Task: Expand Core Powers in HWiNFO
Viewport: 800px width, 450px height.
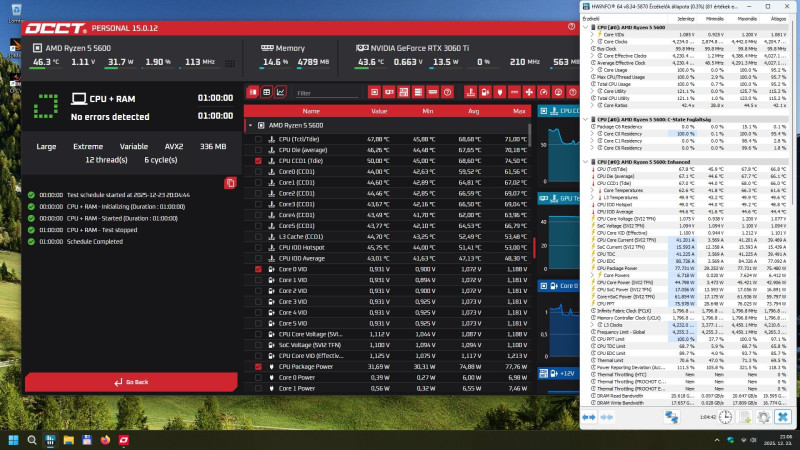Action: click(x=593, y=275)
